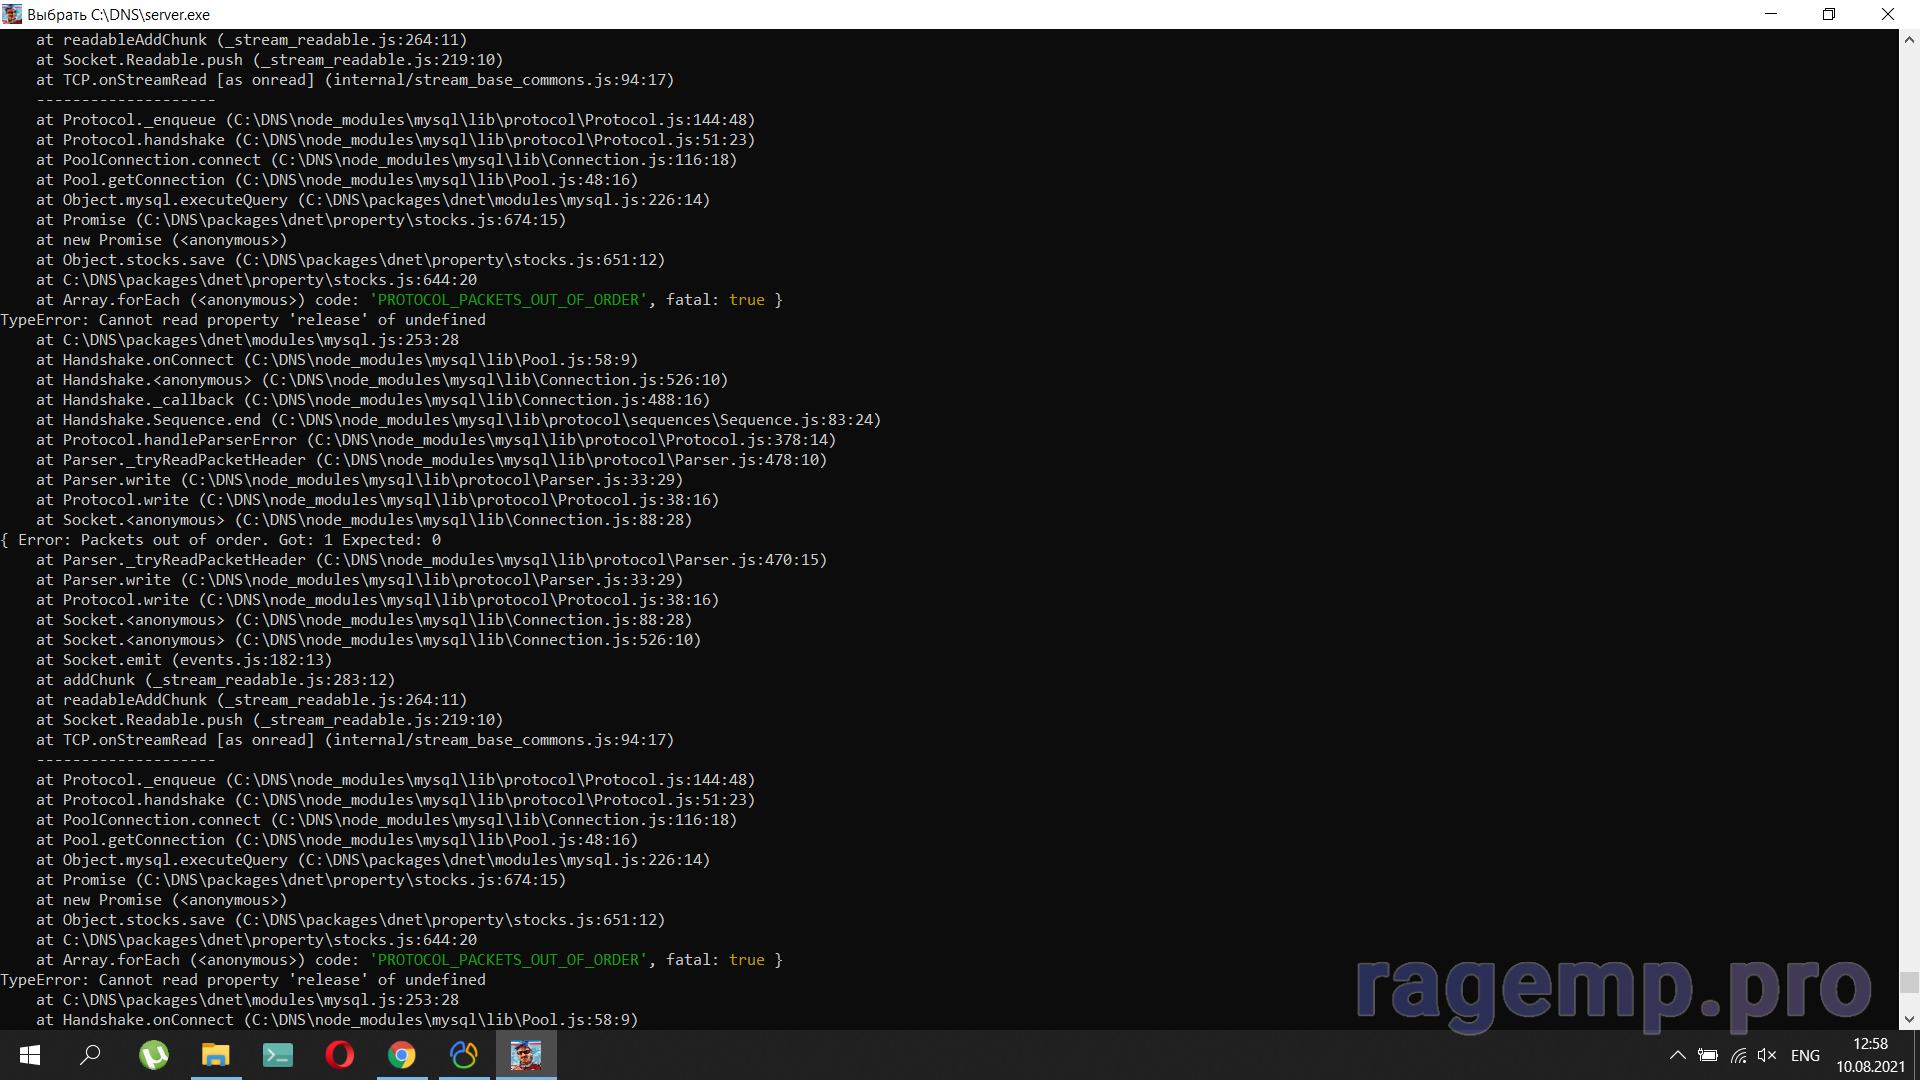The height and width of the screenshot is (1080, 1920).
Task: Open the clock and date flyout
Action: pyautogui.click(x=1870, y=1055)
